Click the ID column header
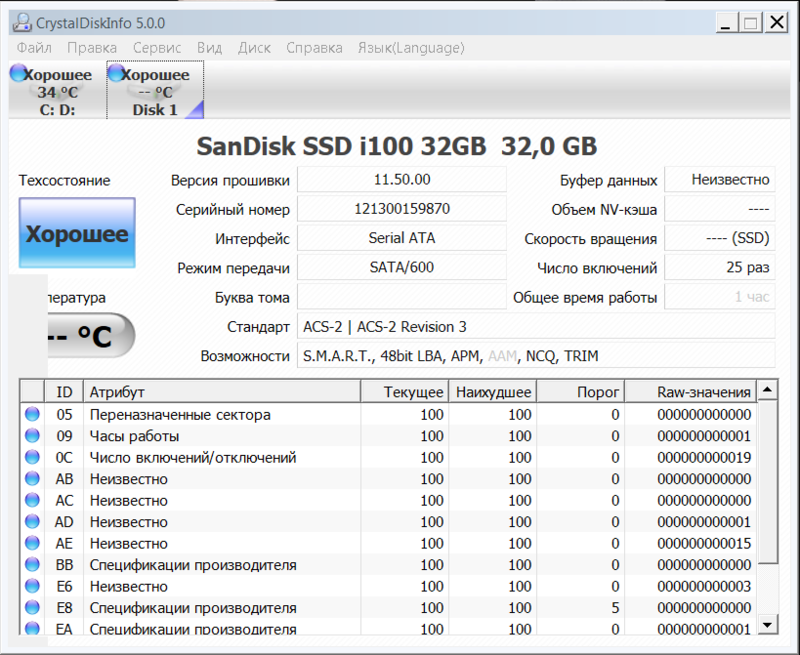Image resolution: width=800 pixels, height=655 pixels. coord(64,392)
